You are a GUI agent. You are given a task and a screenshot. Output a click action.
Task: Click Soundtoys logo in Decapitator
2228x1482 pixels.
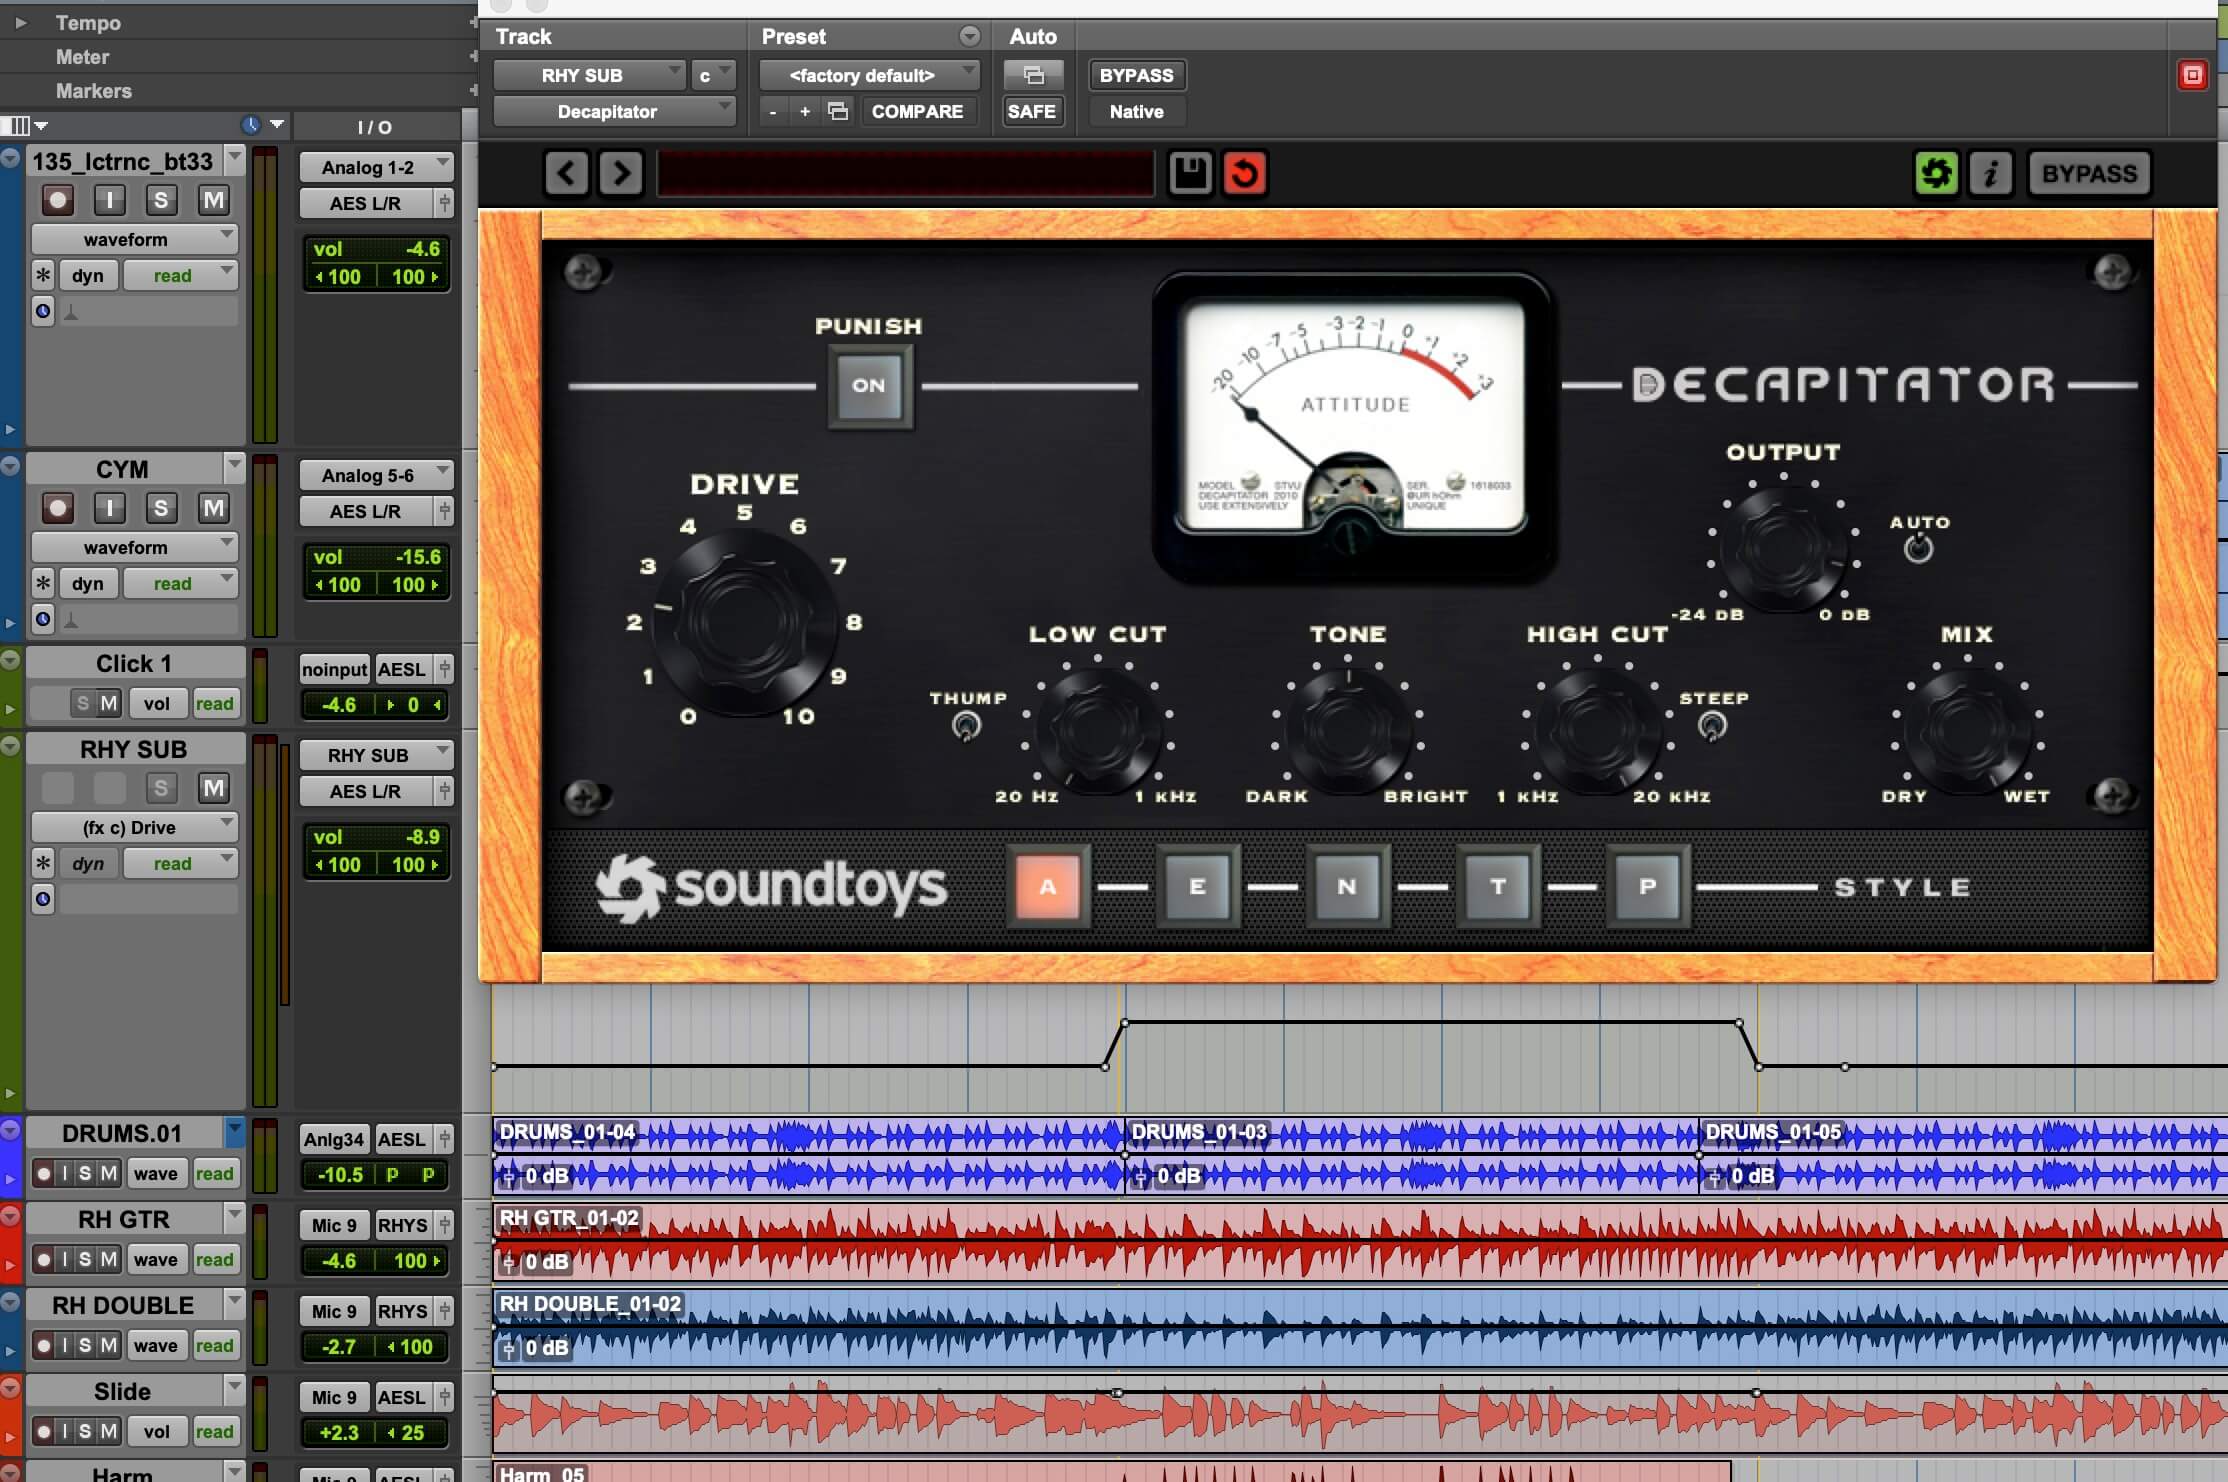[771, 886]
